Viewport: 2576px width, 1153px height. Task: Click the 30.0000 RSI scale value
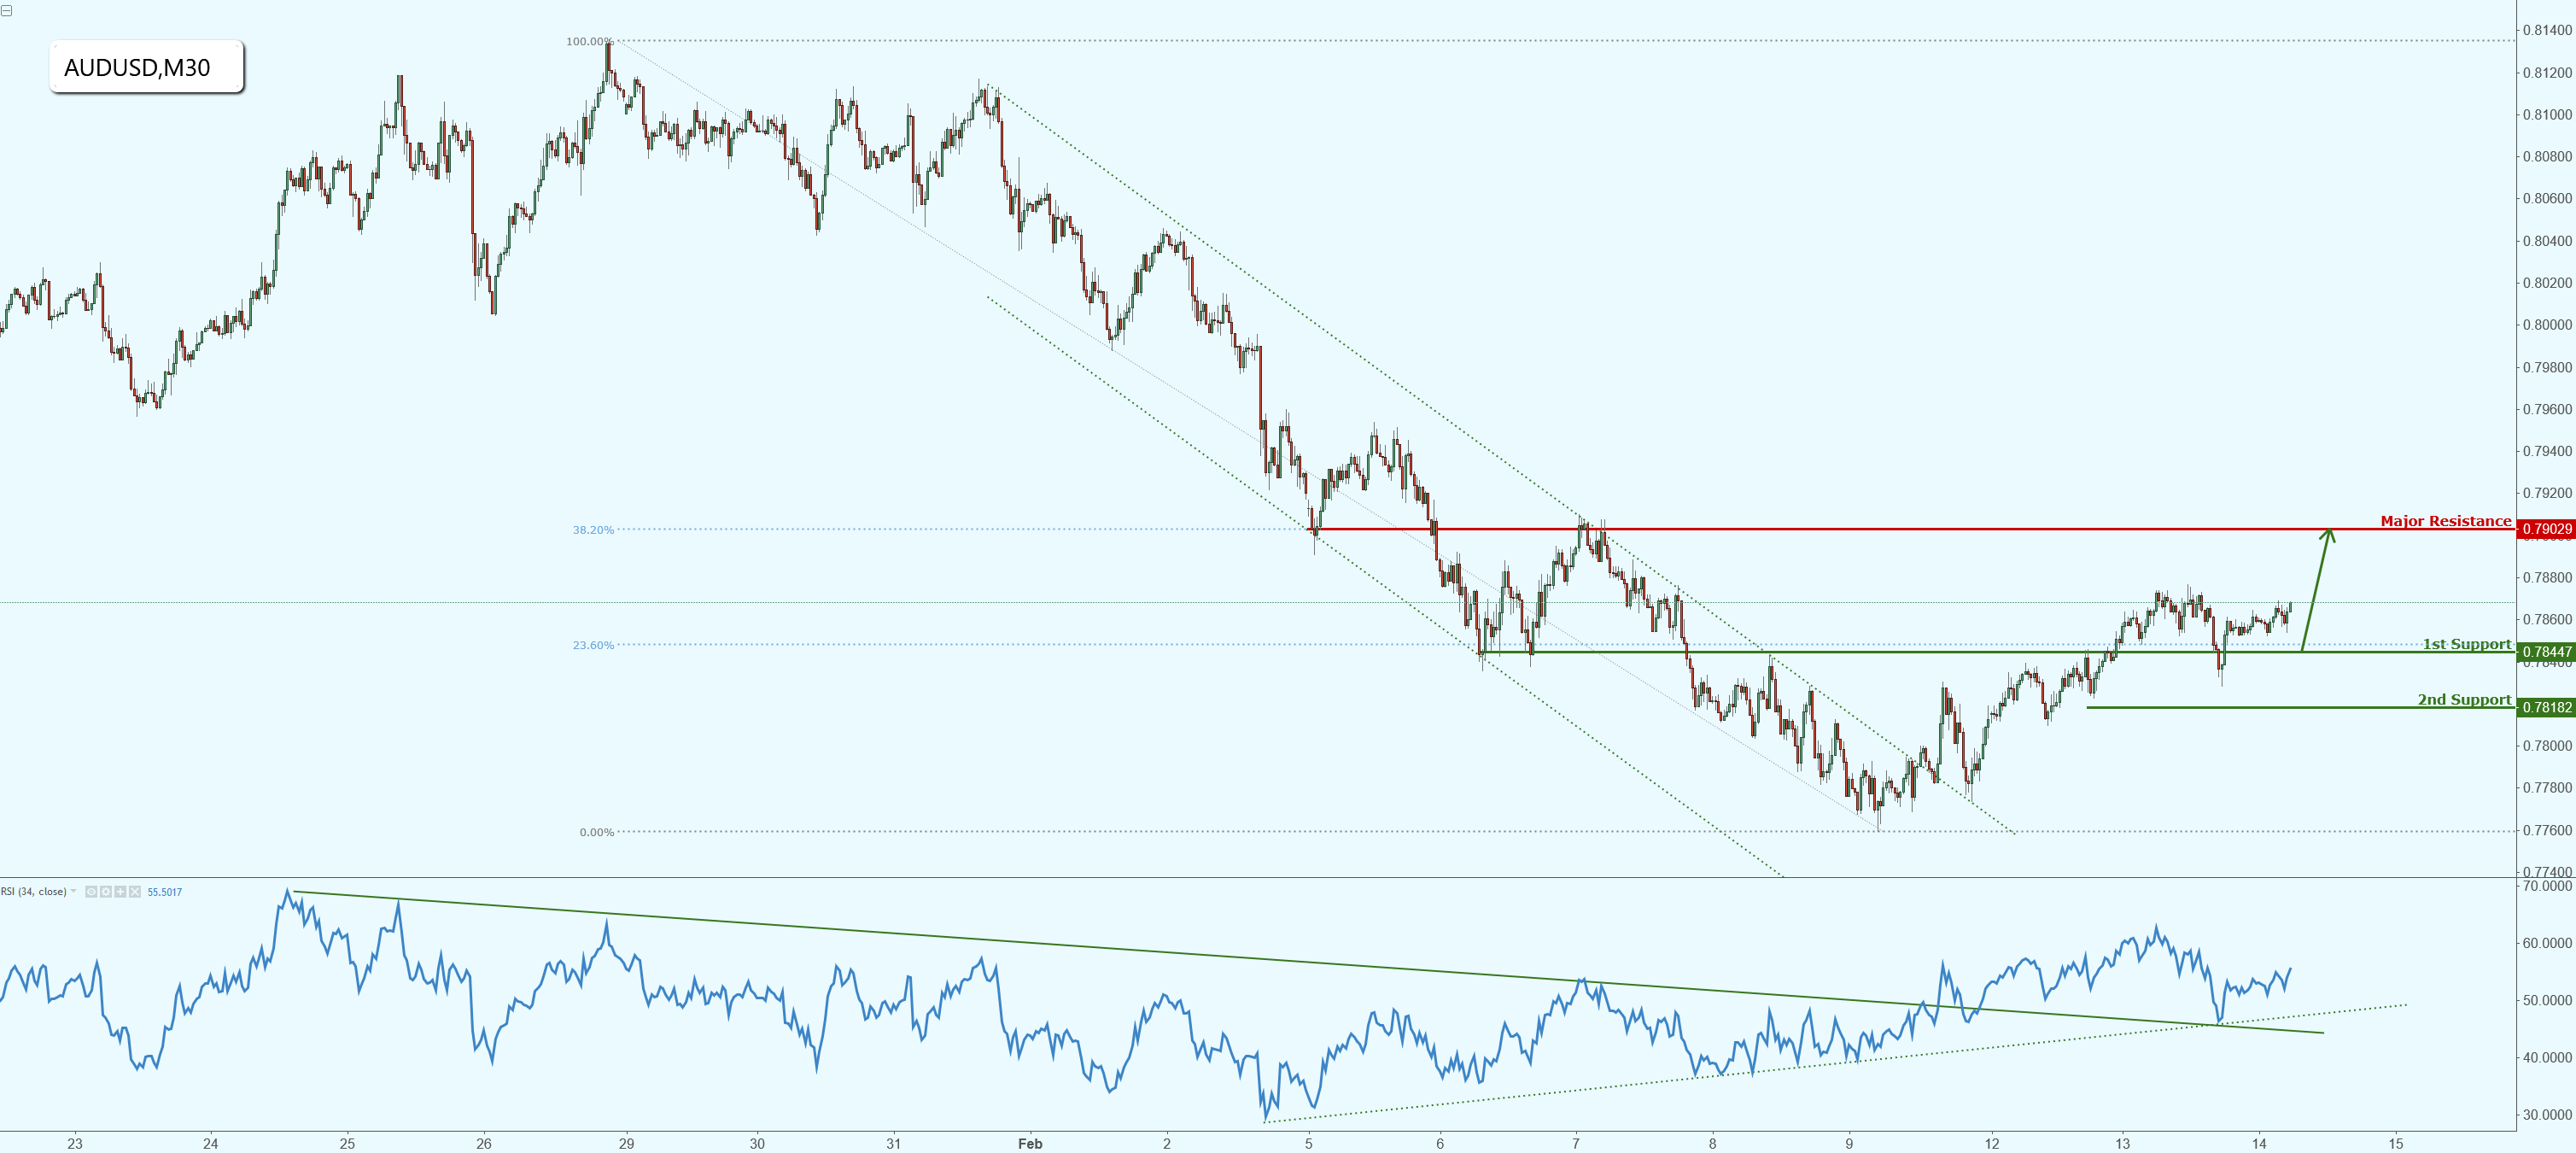[x=2547, y=1114]
